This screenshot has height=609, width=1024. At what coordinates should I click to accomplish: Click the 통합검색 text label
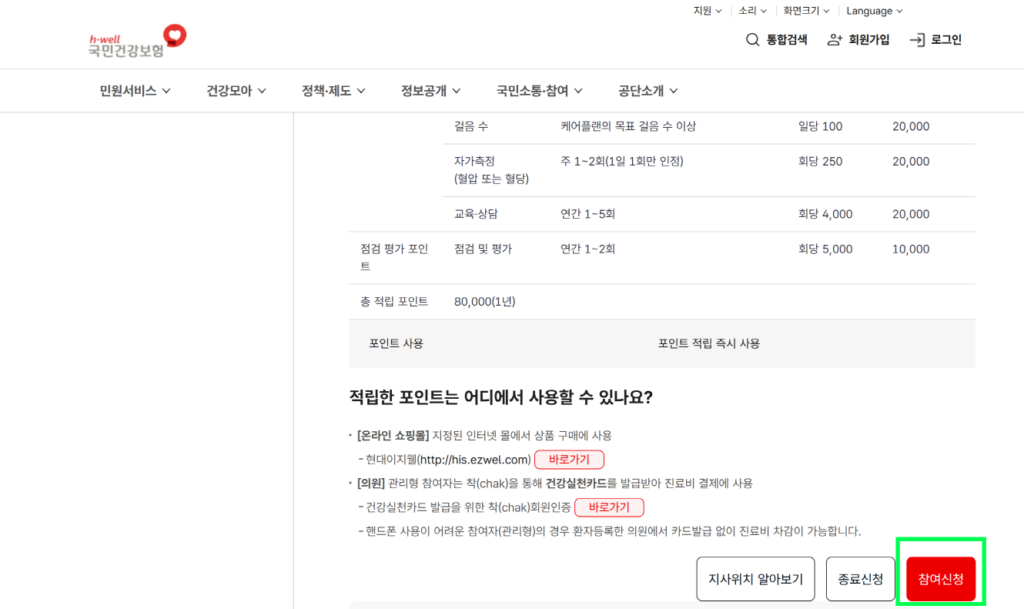point(786,40)
